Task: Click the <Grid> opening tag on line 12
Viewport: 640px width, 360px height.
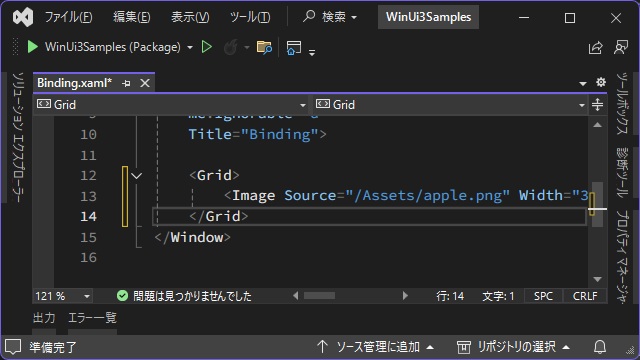Action: pos(214,176)
